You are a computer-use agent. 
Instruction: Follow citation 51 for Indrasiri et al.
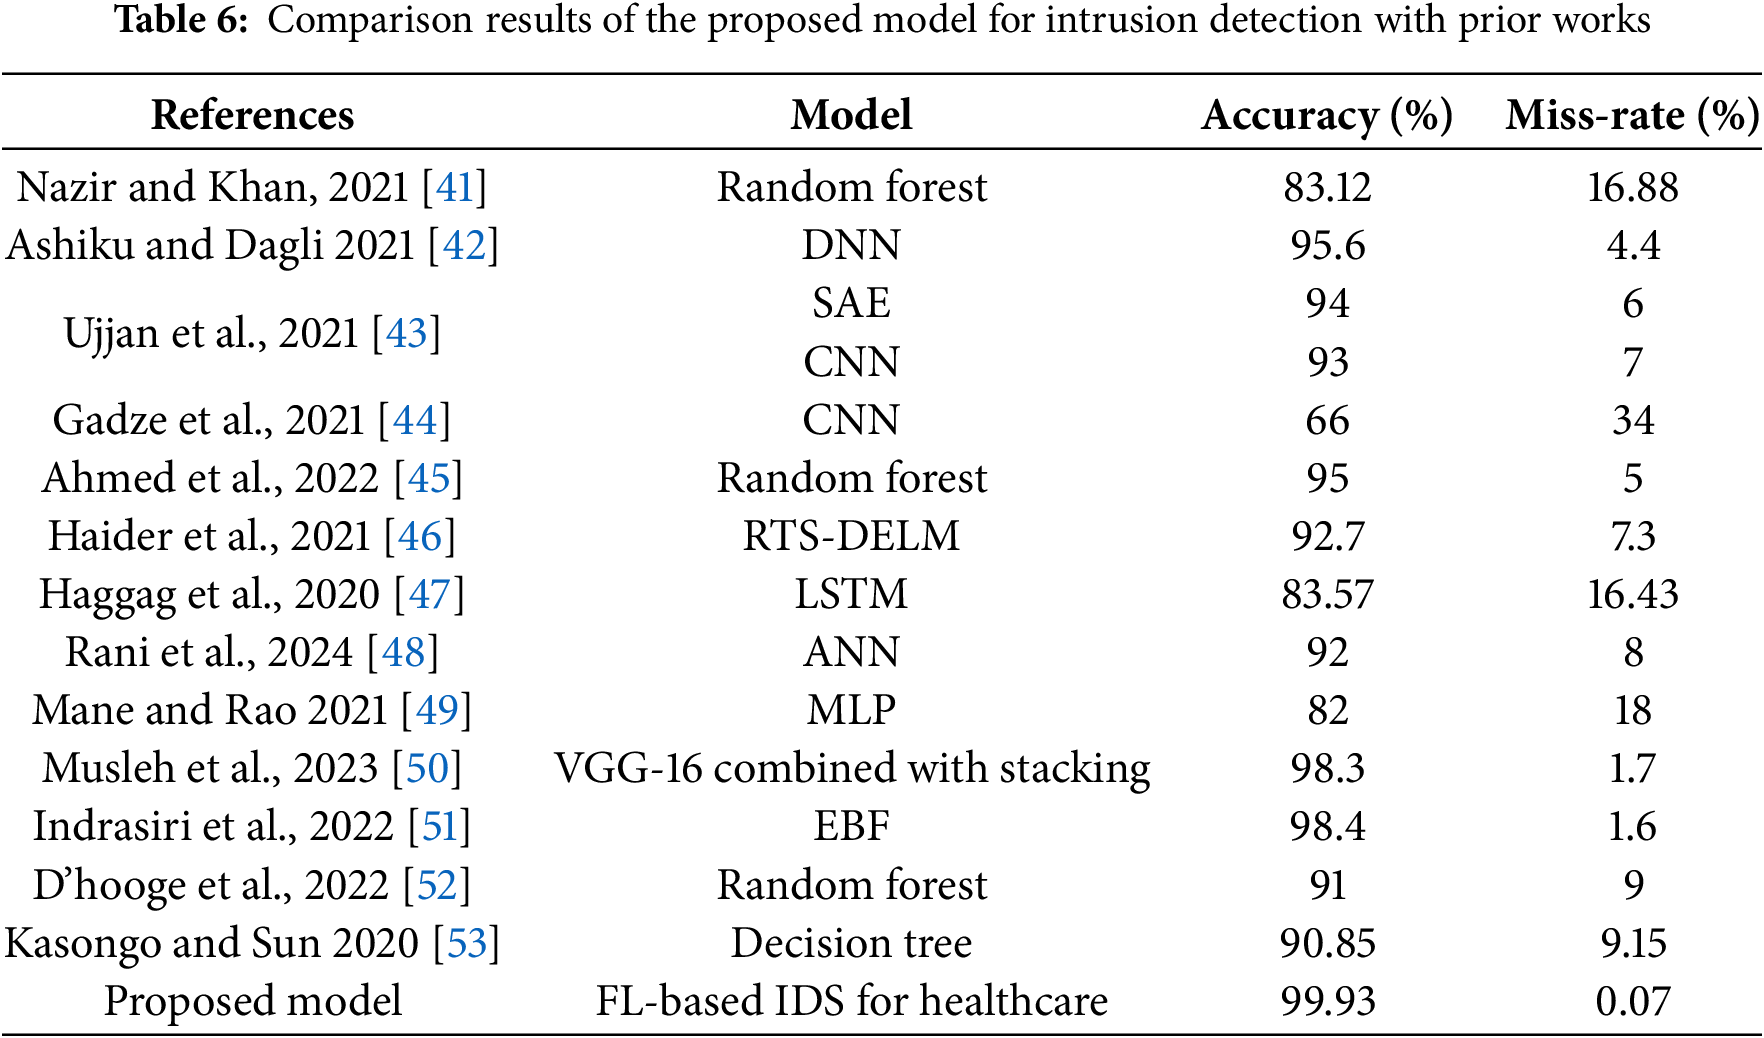(440, 826)
